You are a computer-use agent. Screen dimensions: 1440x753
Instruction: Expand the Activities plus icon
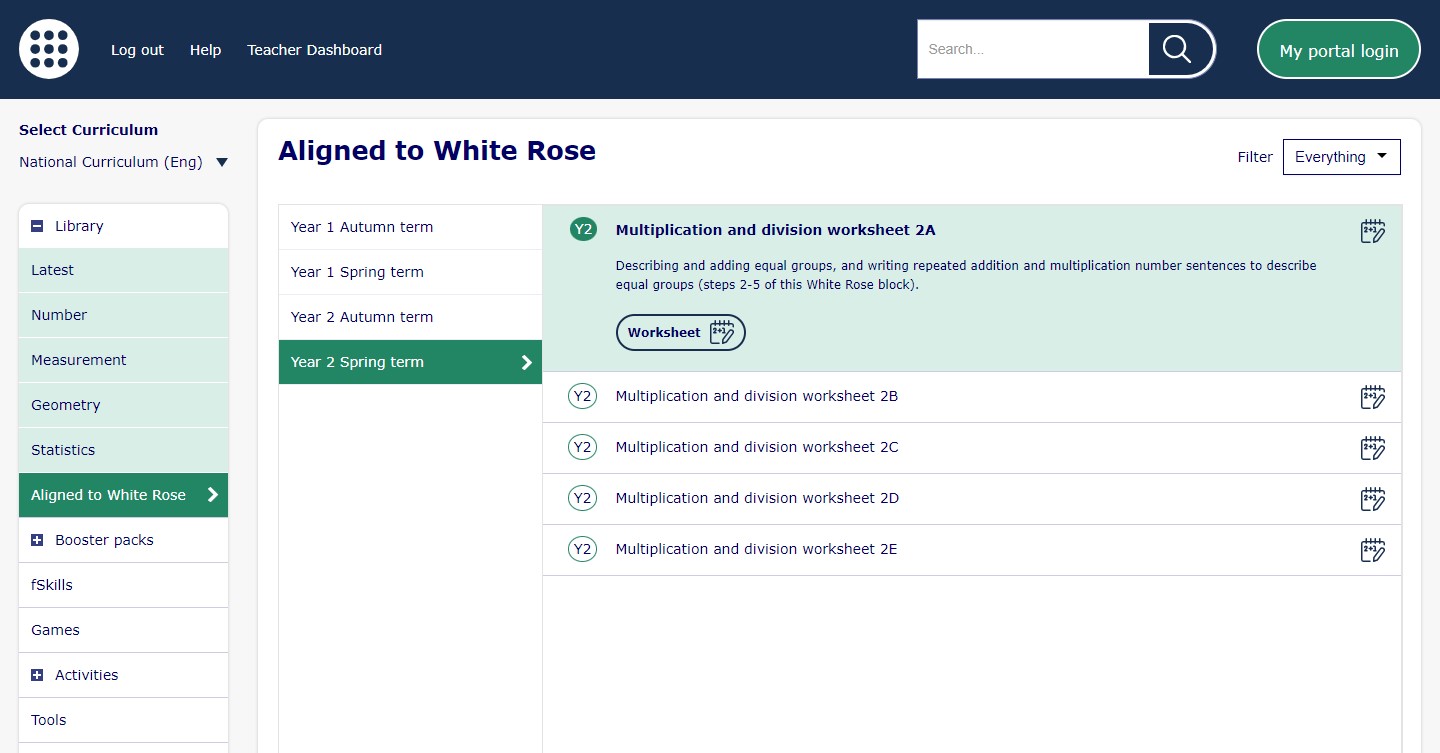(x=37, y=675)
